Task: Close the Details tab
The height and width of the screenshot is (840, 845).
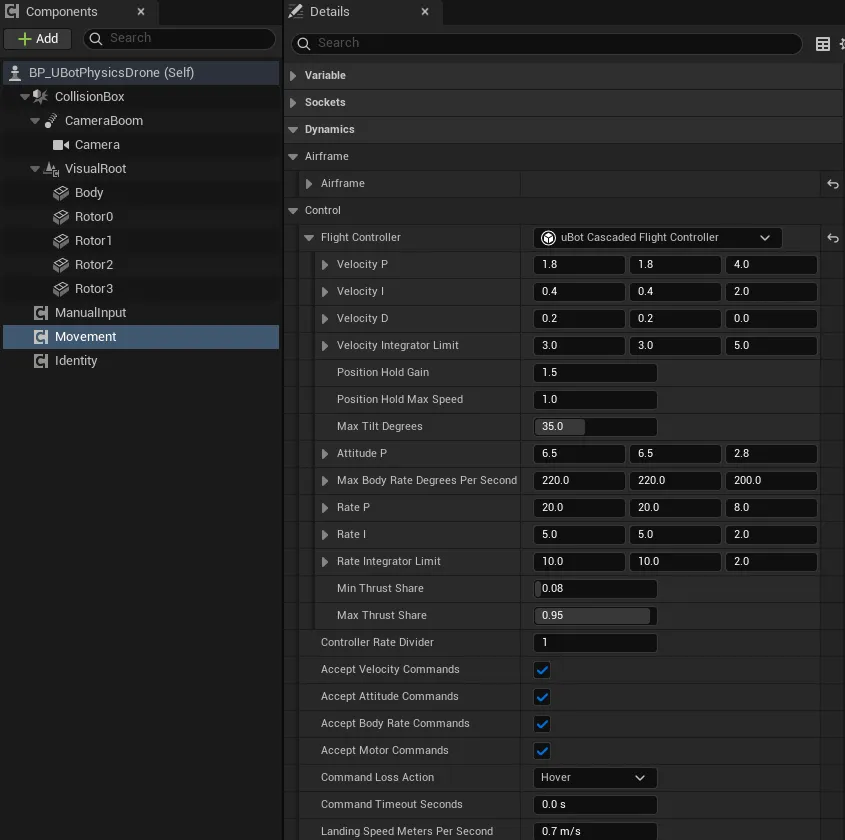Action: pos(425,11)
